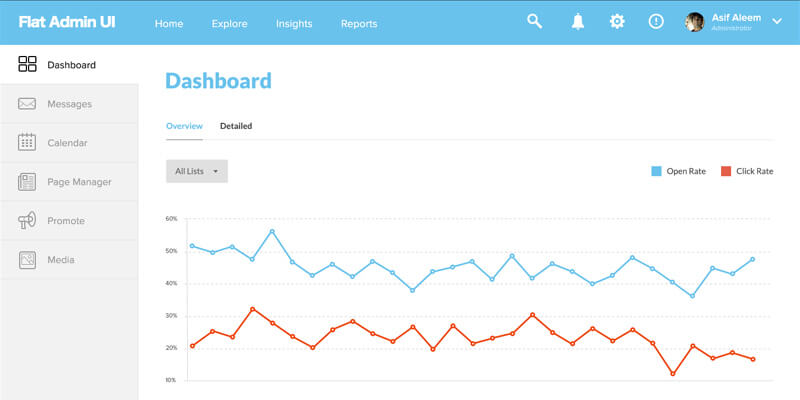Click the blue Open Rate legend swatch

pos(656,171)
